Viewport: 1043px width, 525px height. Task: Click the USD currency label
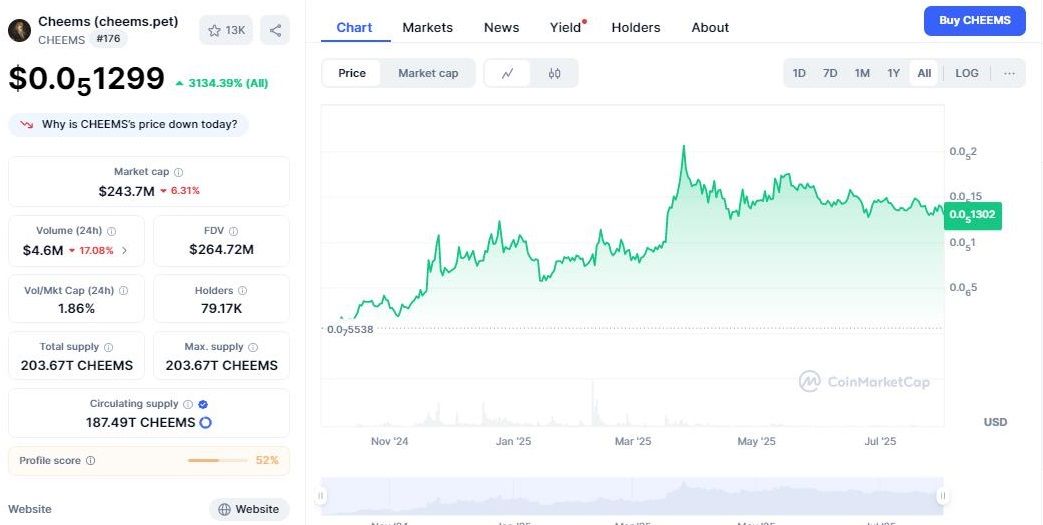coord(995,422)
